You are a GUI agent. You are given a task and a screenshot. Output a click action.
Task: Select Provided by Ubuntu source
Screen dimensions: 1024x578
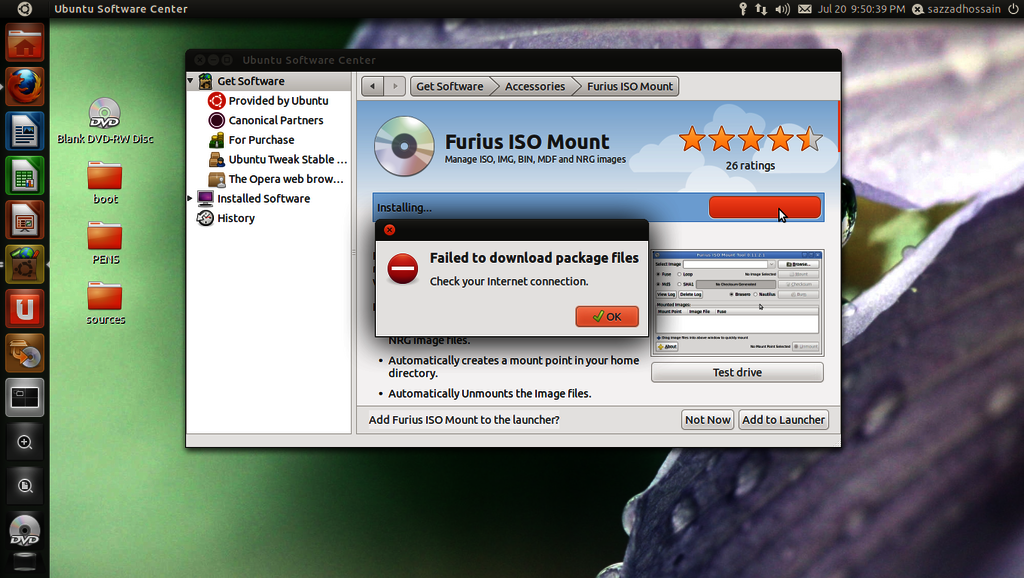(x=277, y=101)
